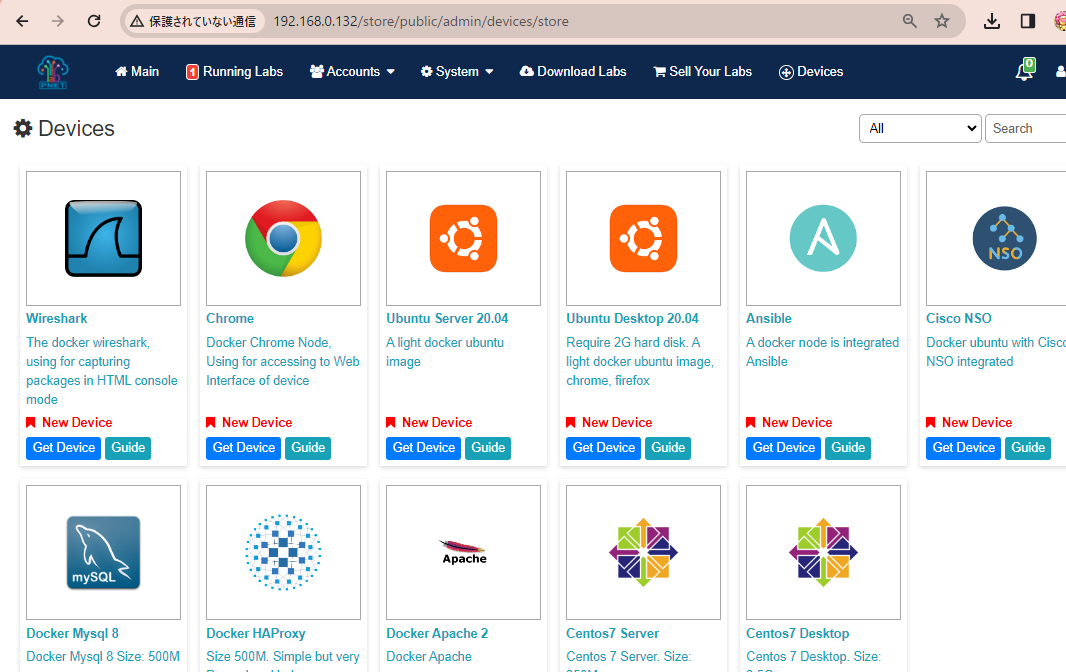The height and width of the screenshot is (672, 1066).
Task: Click the Cisco NSO logo image
Action: [1003, 238]
